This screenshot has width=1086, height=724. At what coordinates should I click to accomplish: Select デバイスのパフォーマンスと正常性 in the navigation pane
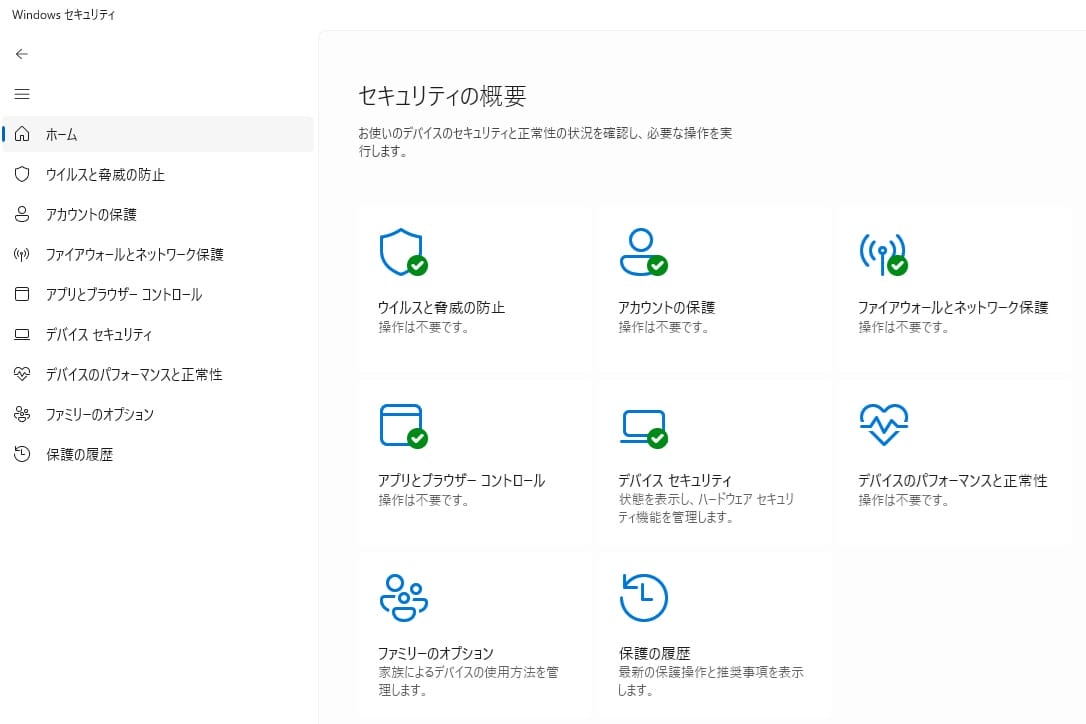(158, 375)
